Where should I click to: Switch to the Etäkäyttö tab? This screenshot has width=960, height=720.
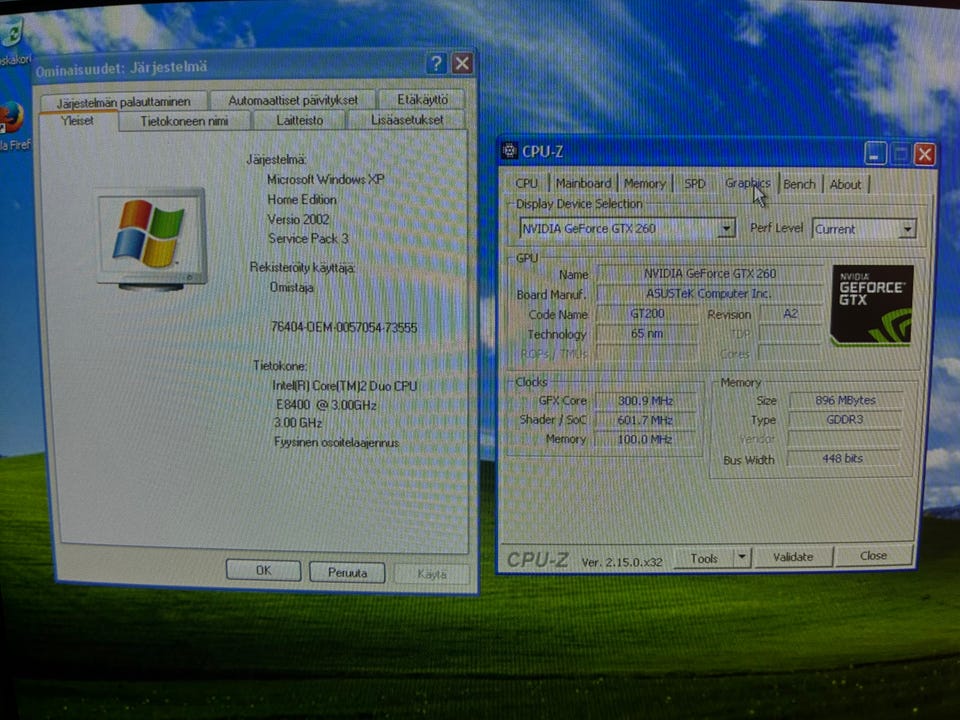422,99
